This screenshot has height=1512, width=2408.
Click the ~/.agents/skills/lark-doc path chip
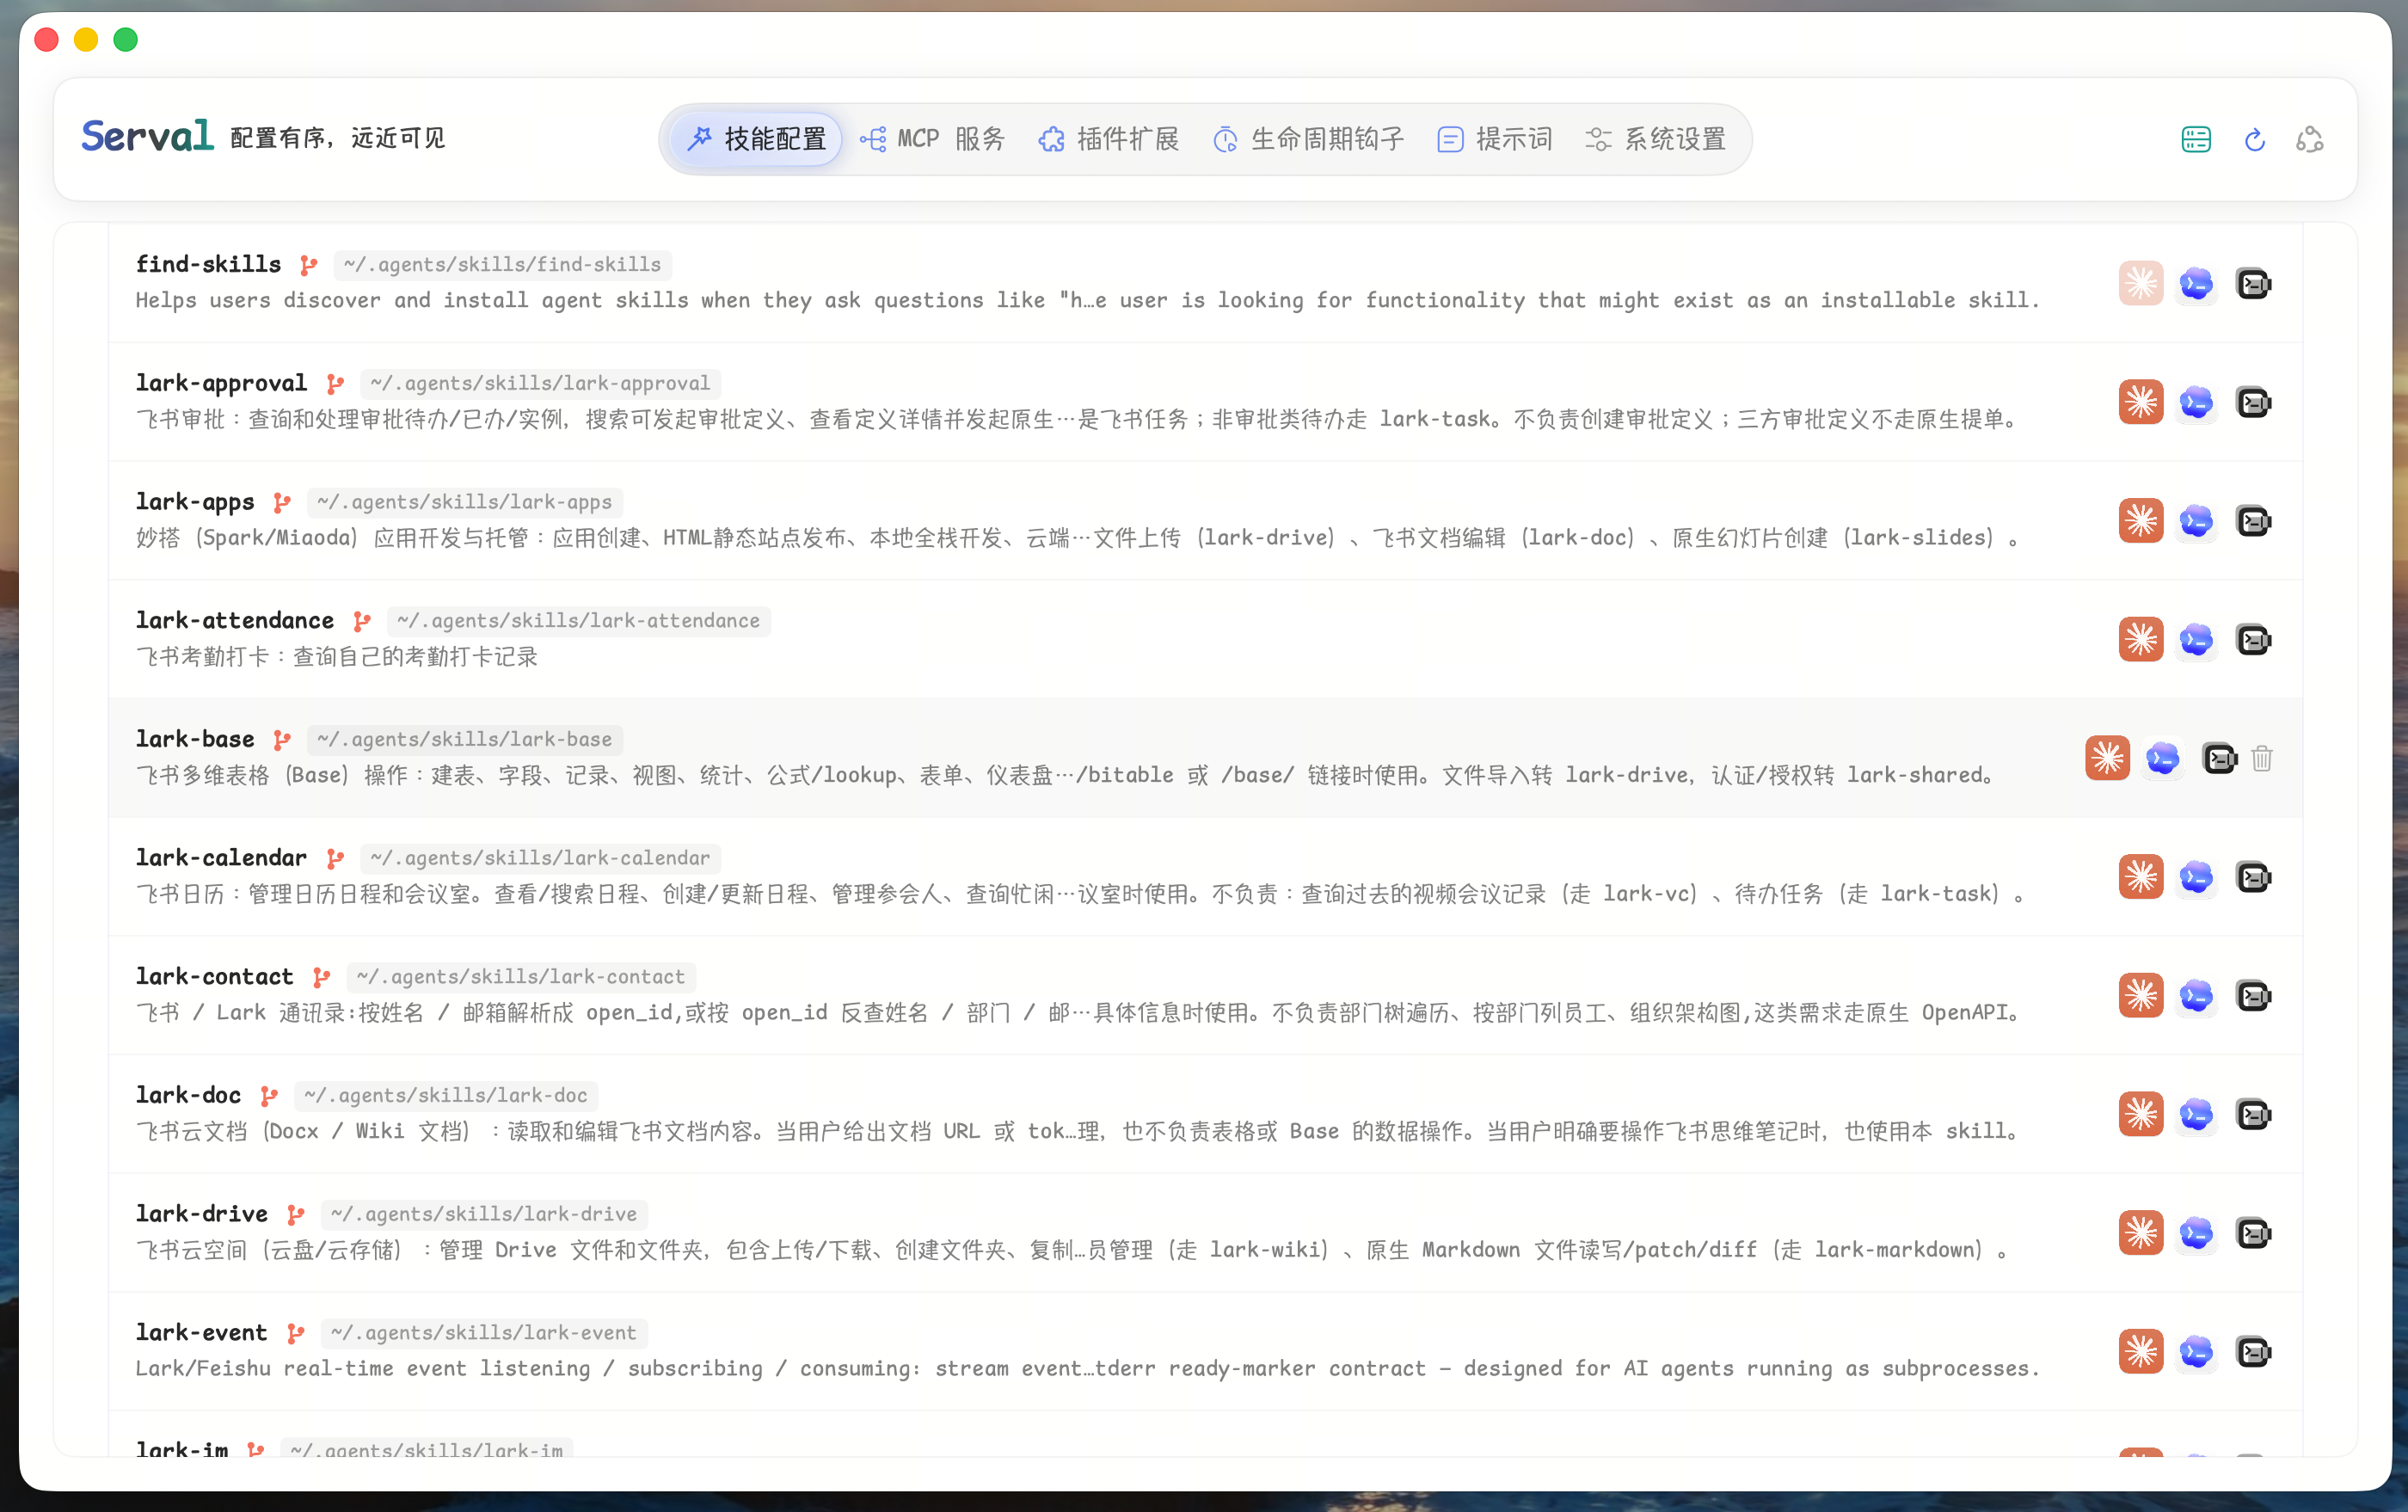[446, 1096]
